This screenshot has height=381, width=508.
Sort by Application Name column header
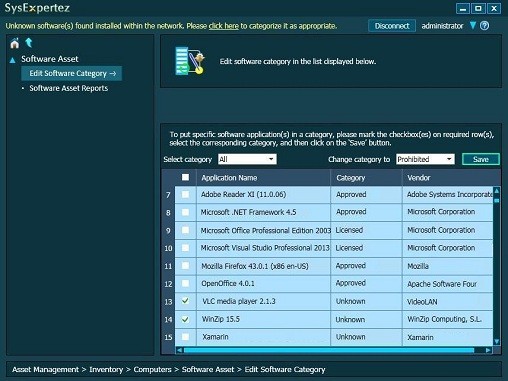point(263,178)
